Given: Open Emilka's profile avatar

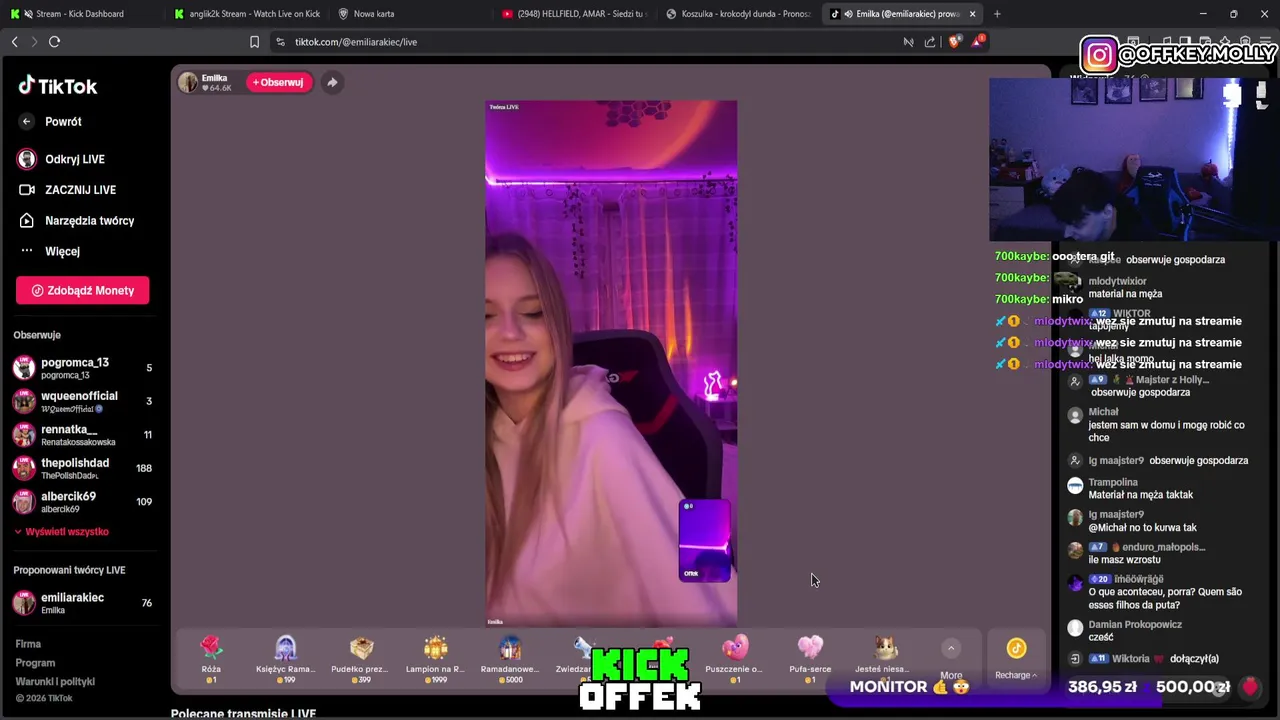Looking at the screenshot, I should click(x=188, y=82).
